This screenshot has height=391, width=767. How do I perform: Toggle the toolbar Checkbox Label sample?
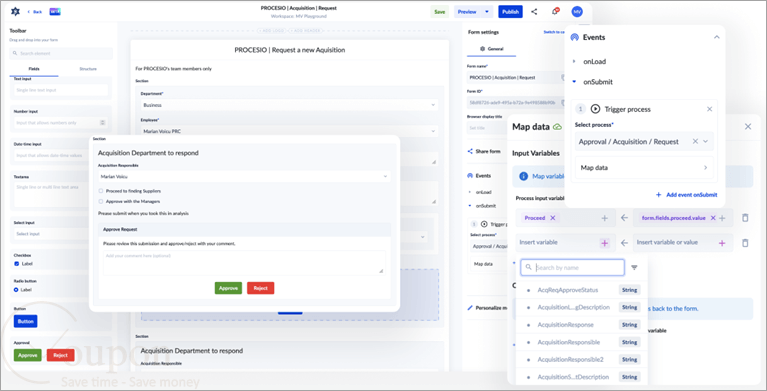point(17,264)
